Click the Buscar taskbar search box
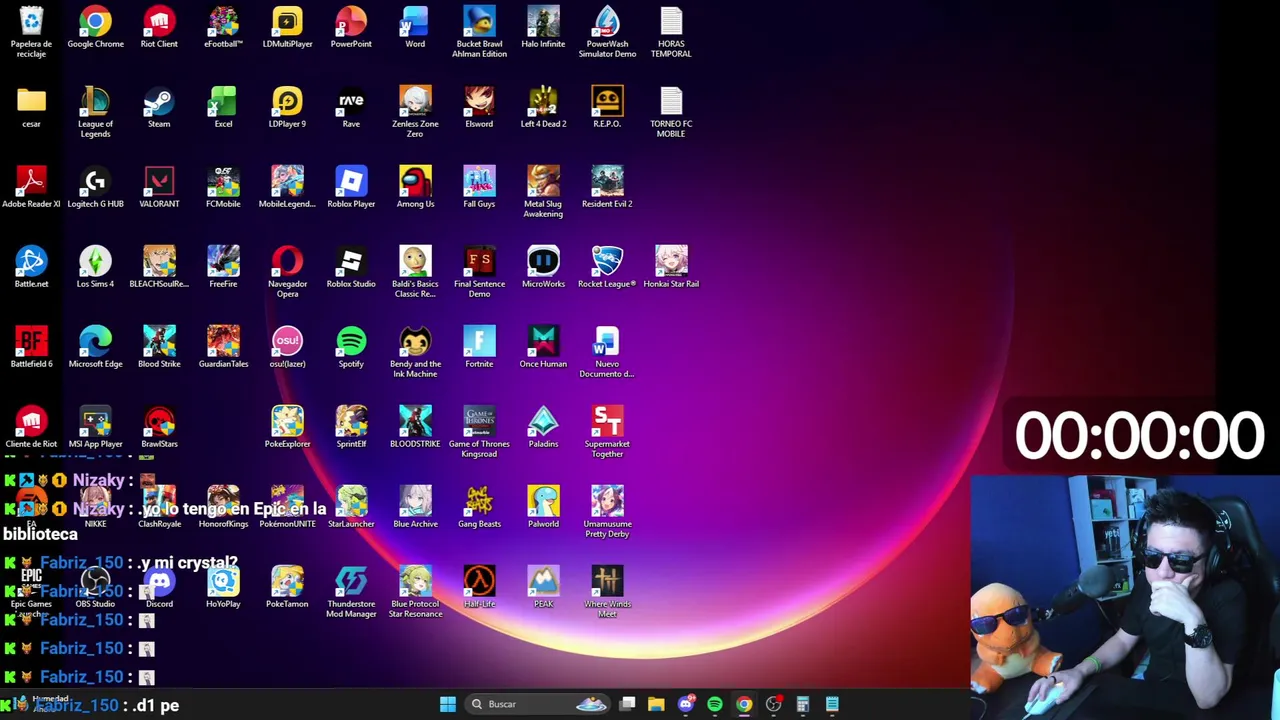Viewport: 1280px width, 720px height. (538, 704)
